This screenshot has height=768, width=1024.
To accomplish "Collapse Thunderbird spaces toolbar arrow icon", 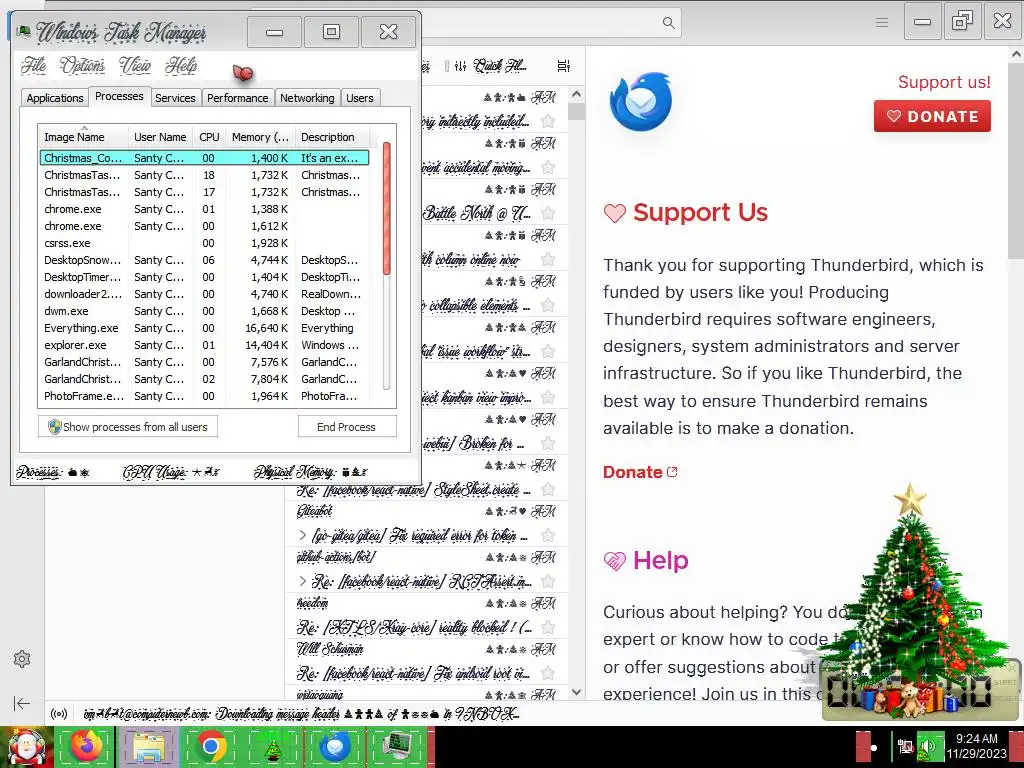I will coord(22,703).
